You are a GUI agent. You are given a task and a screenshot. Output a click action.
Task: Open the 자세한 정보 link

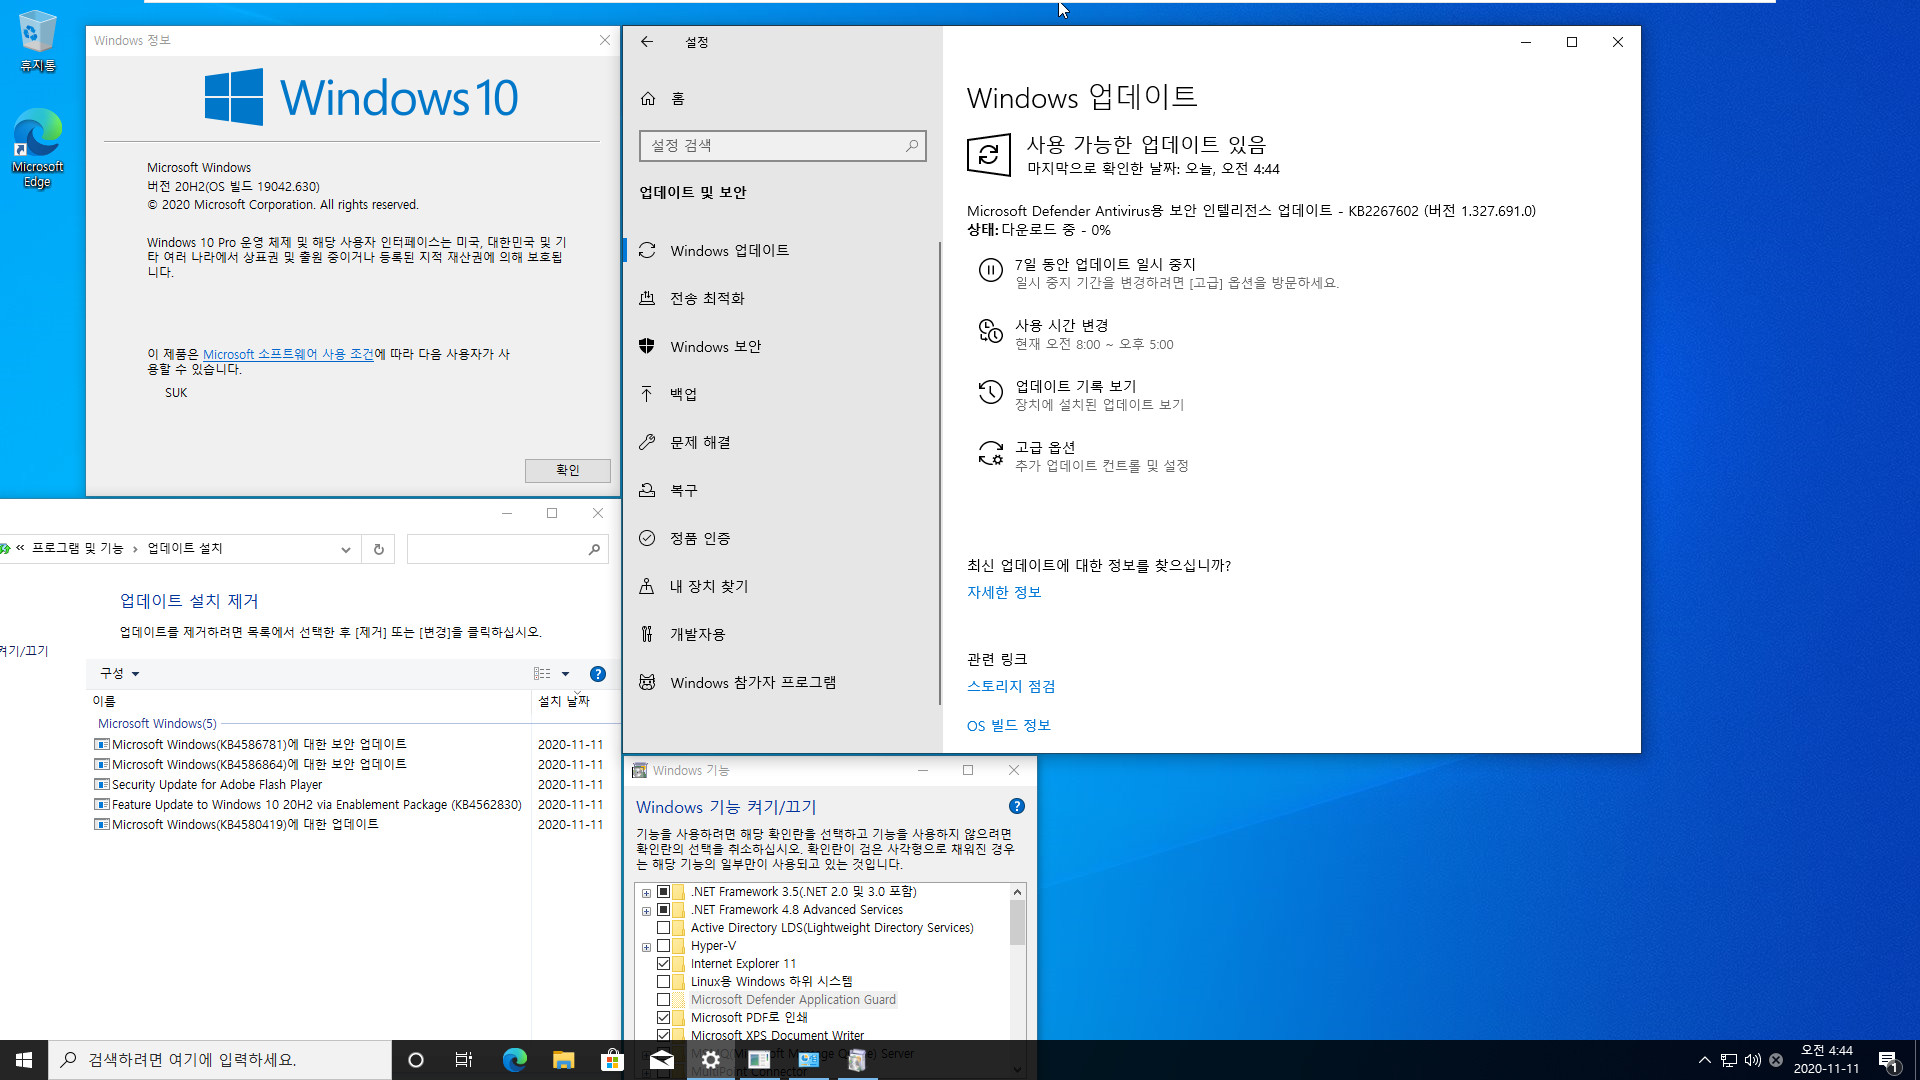[1004, 593]
